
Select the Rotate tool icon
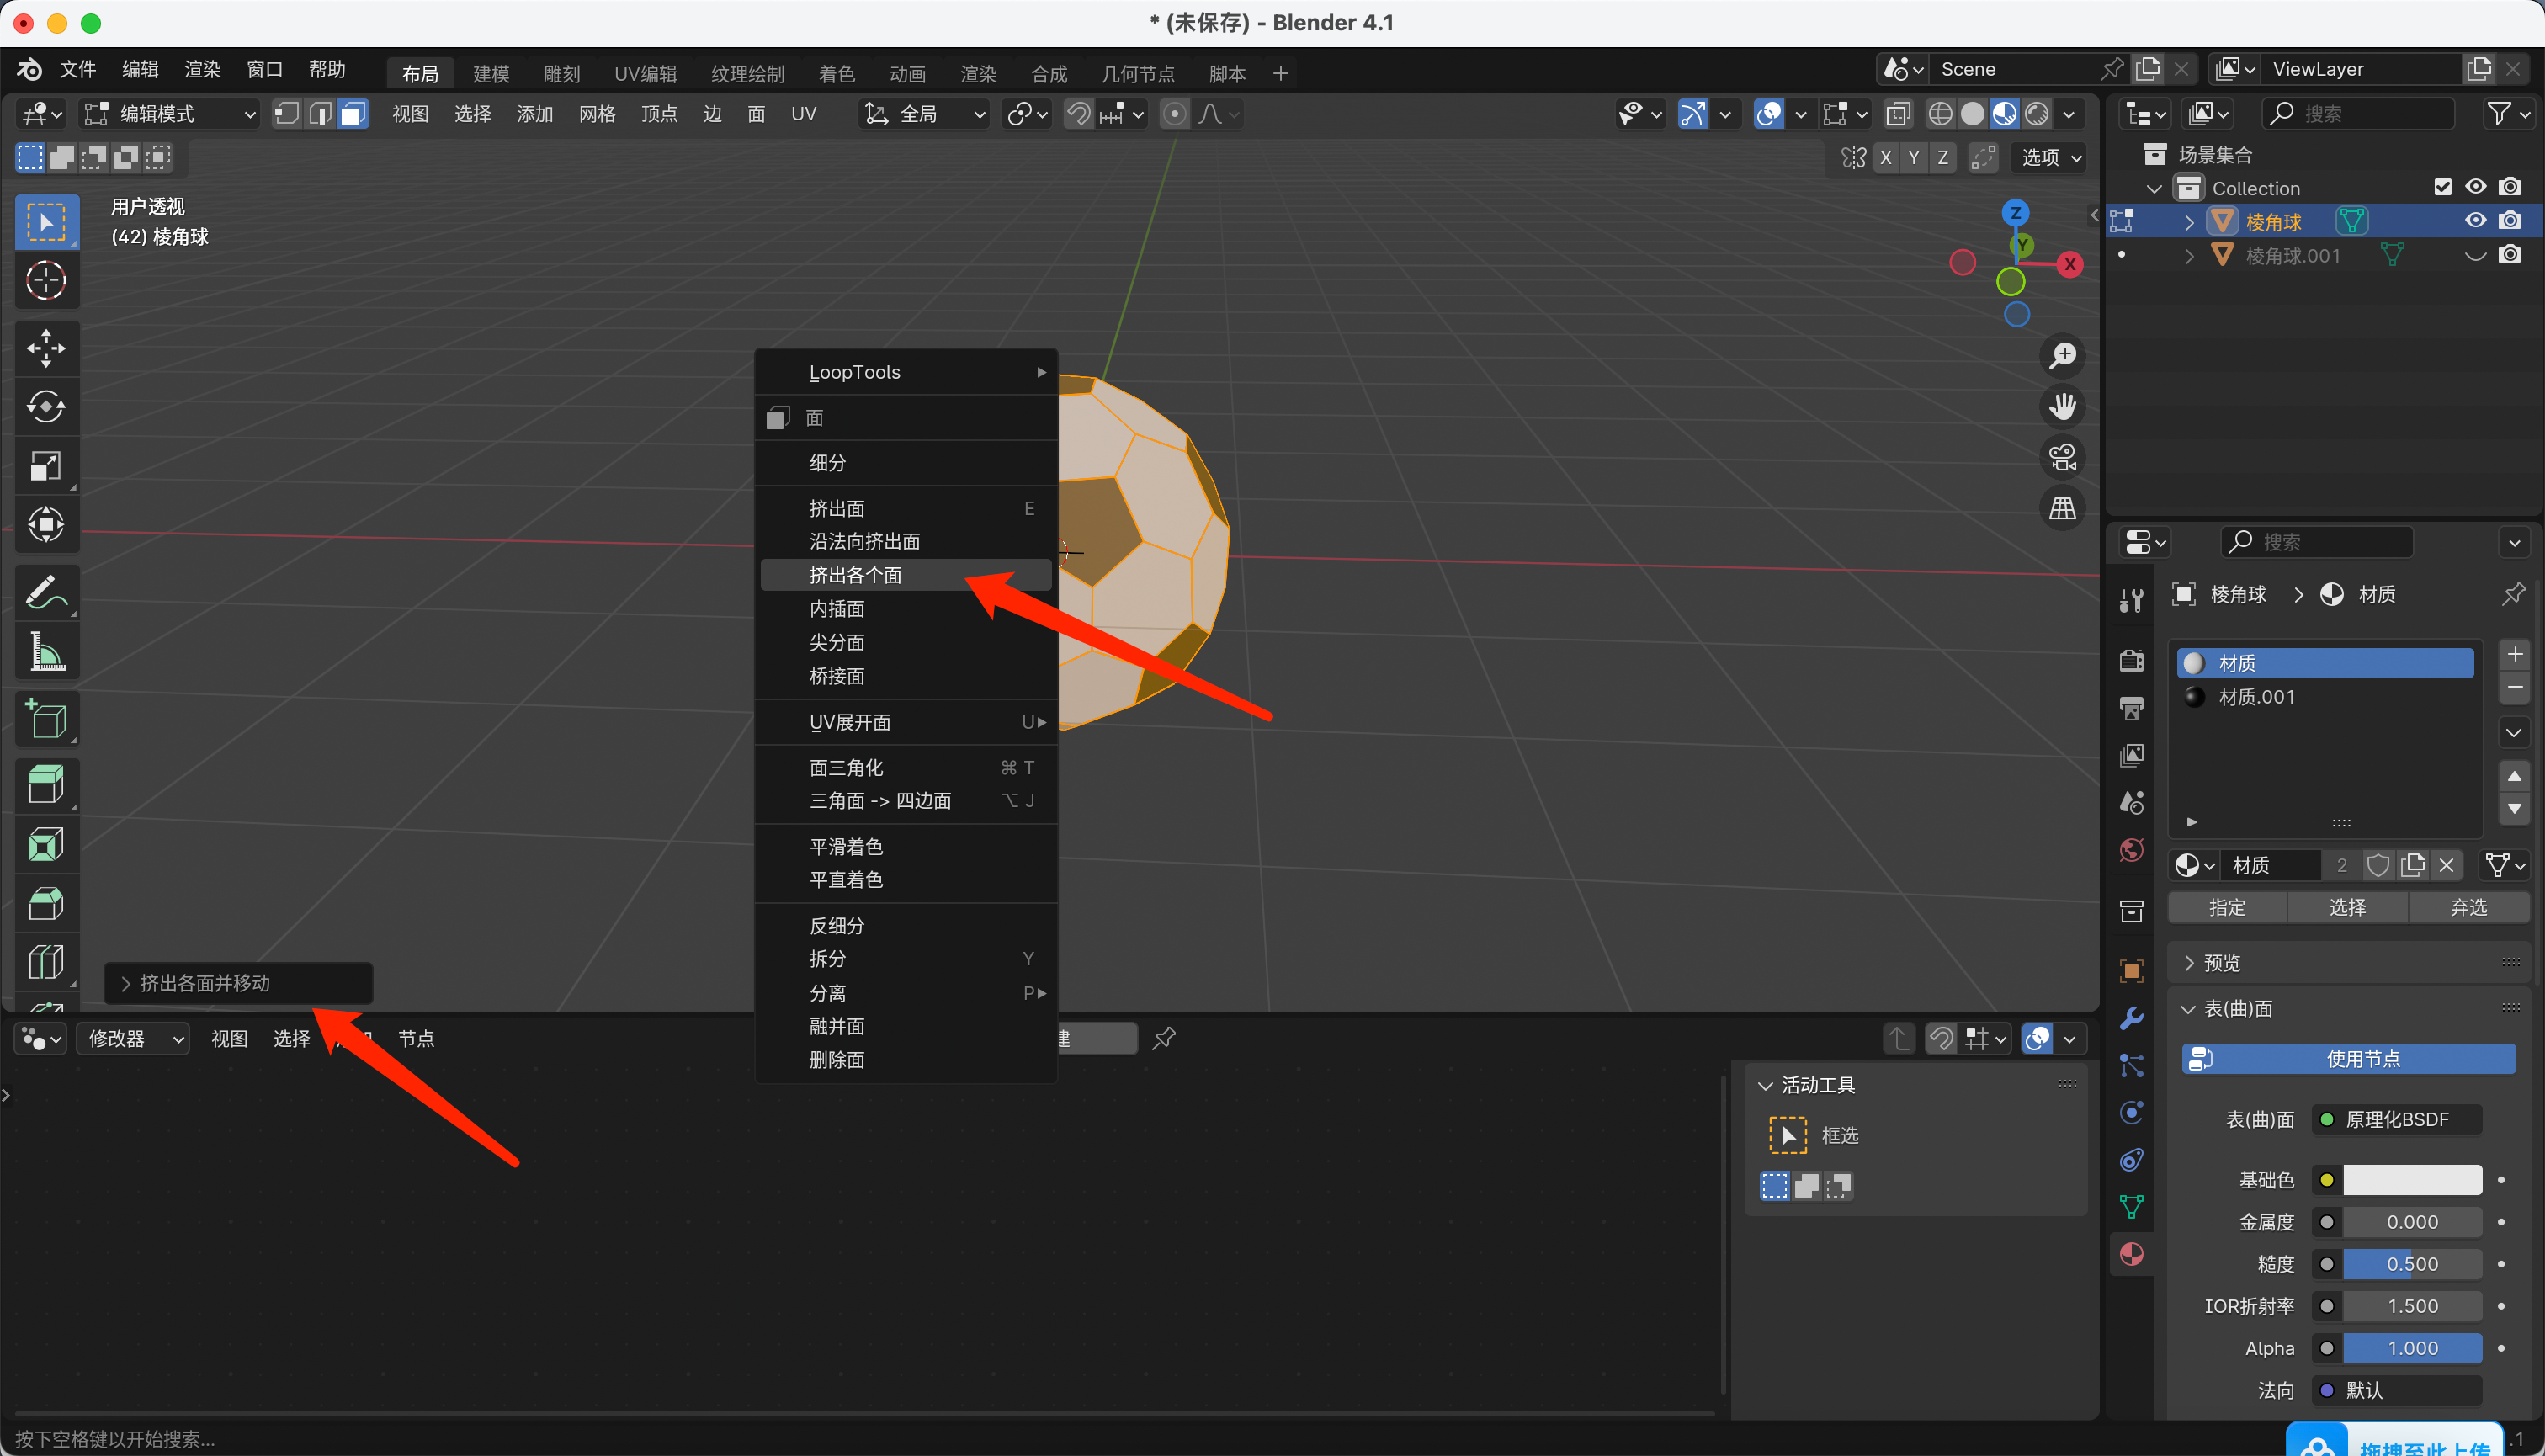click(x=46, y=407)
